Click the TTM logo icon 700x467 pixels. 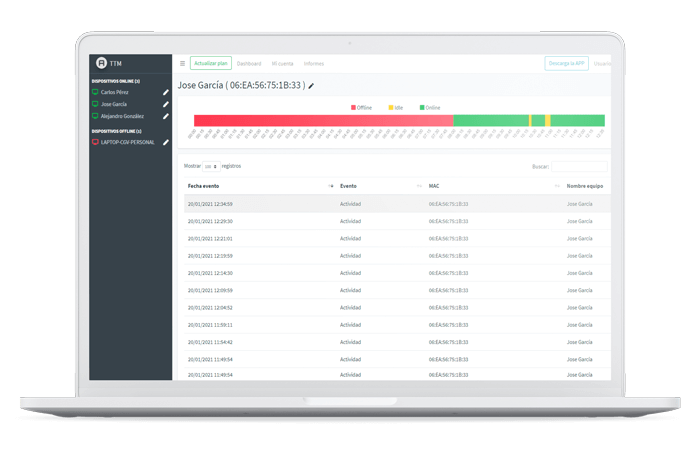click(100, 63)
